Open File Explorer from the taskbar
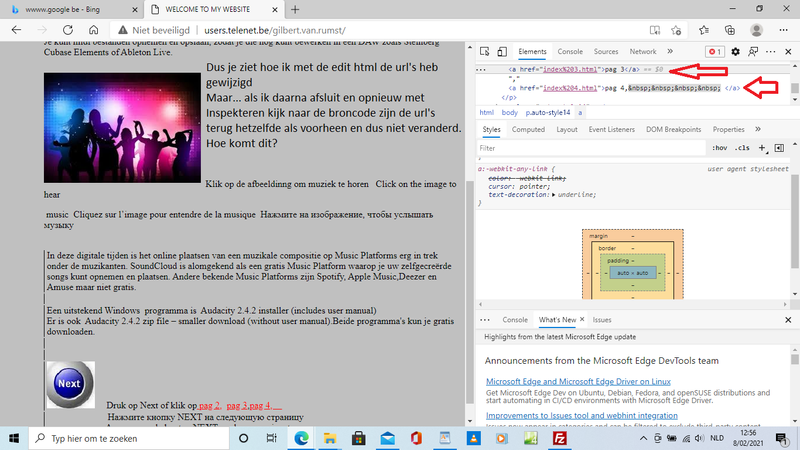This screenshot has height=450, width=800. pos(330,438)
